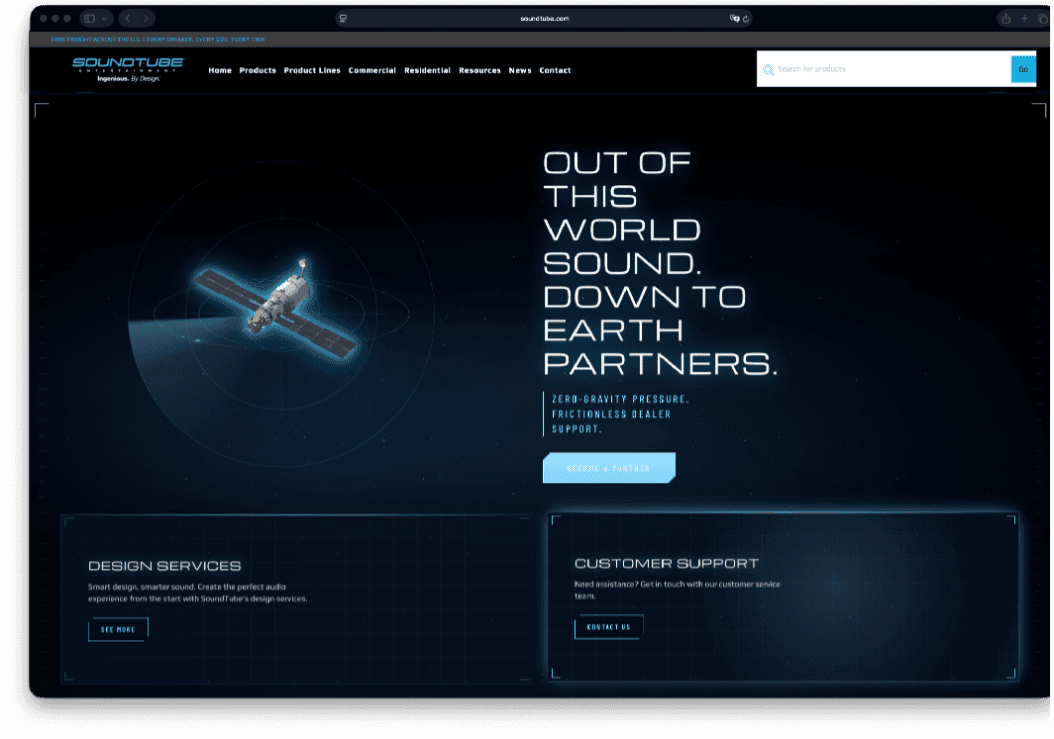
Task: Click the SoundTube Entertainment logo
Action: [128, 69]
